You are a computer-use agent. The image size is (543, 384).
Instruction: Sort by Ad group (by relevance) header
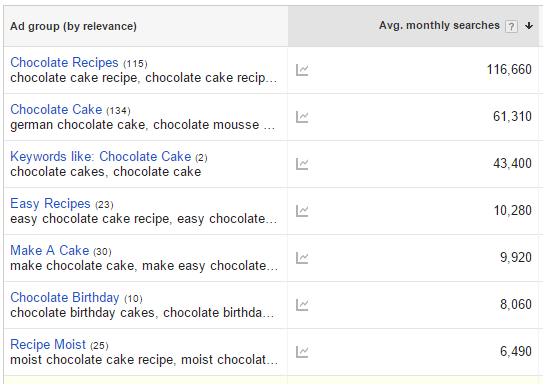[x=73, y=26]
